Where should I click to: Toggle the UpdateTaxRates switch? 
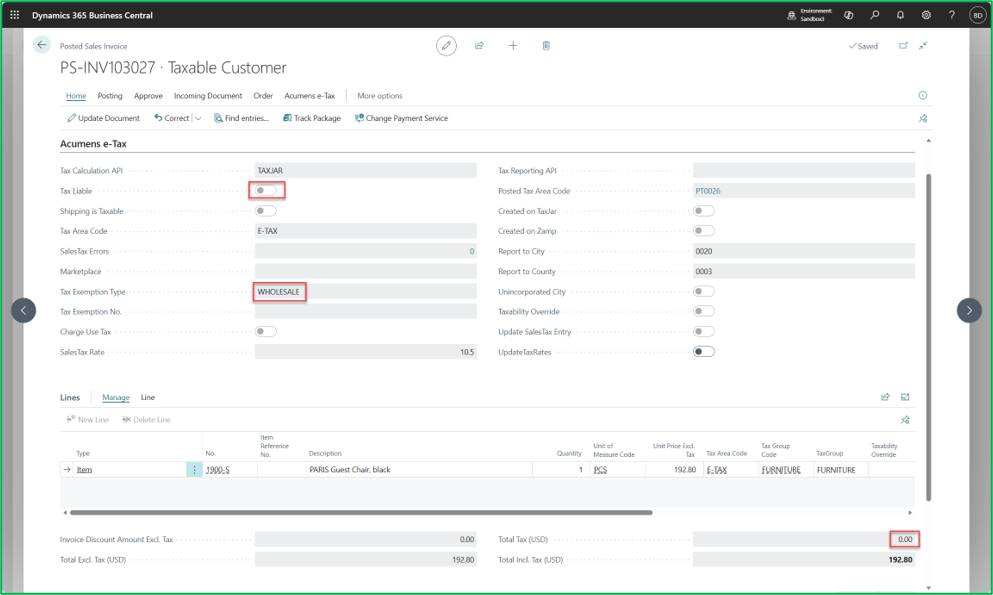704,352
